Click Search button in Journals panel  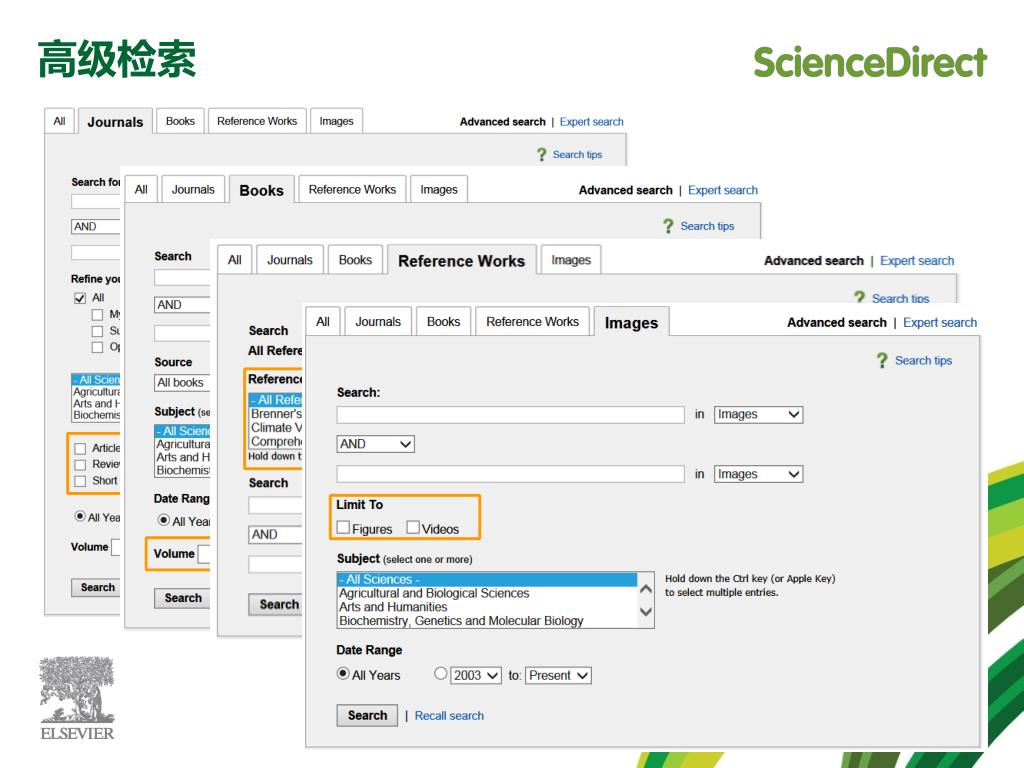pyautogui.click(x=96, y=588)
